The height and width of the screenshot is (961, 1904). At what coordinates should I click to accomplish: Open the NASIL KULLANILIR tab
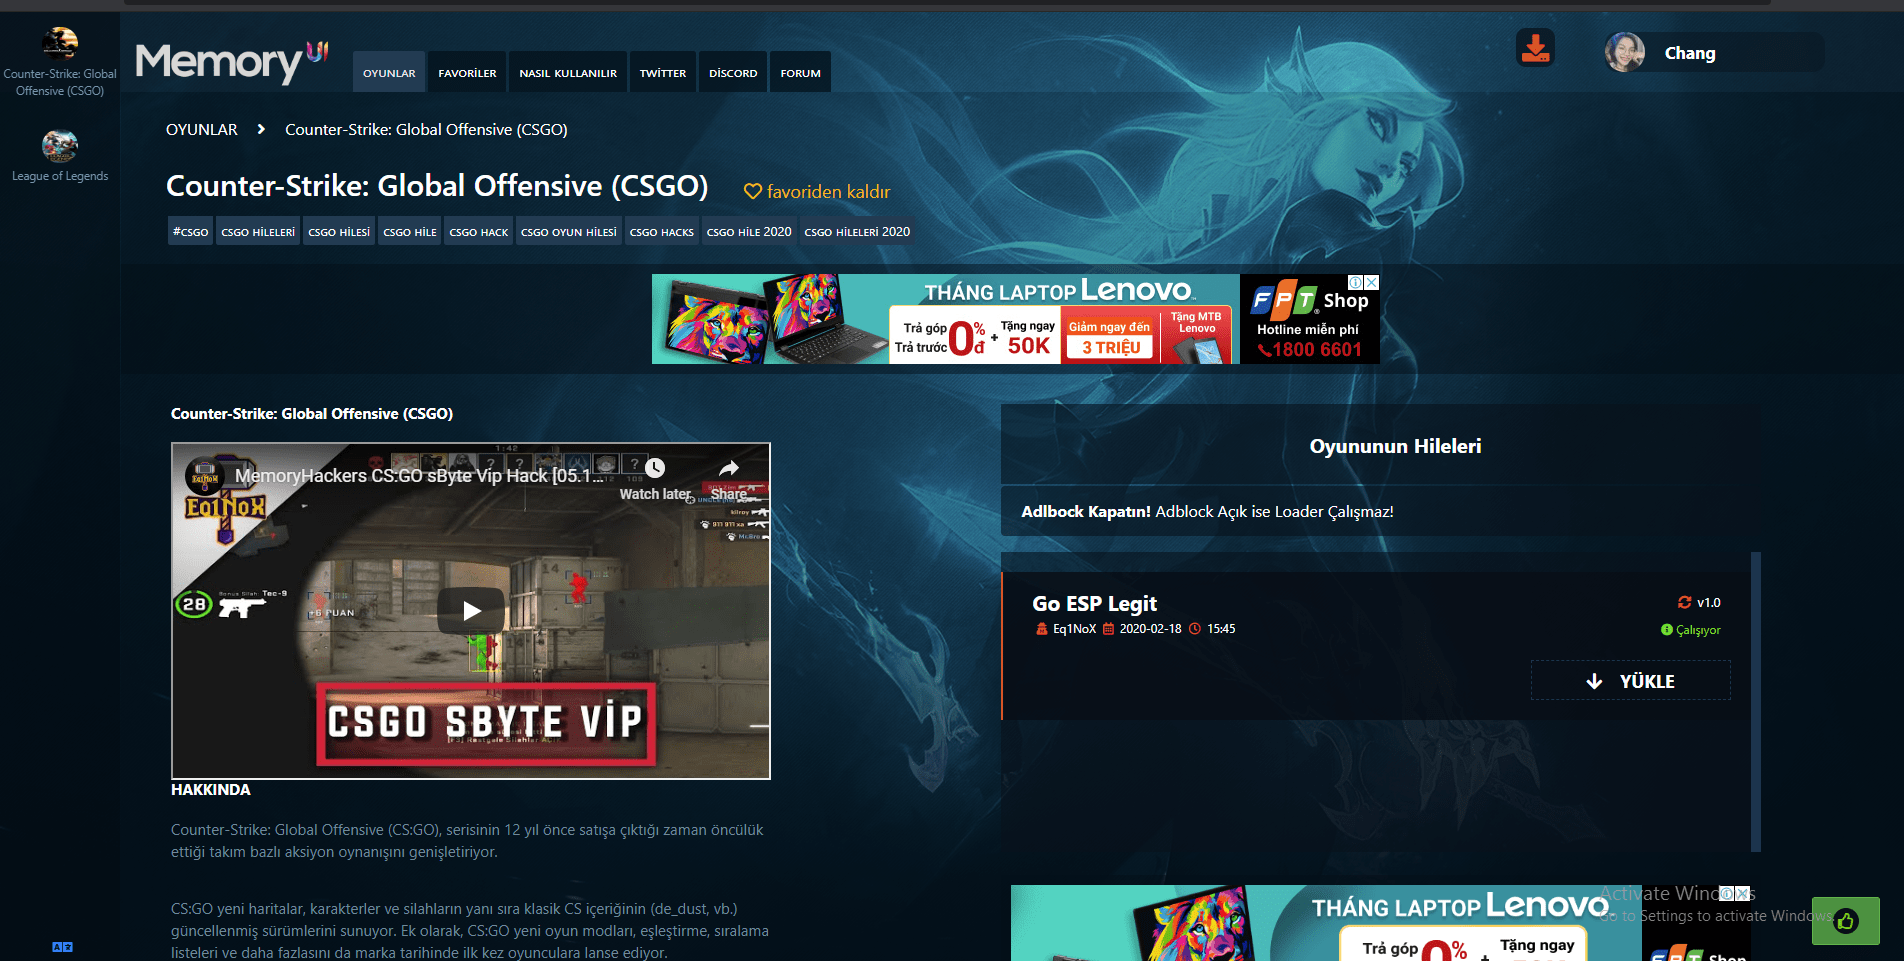click(x=568, y=72)
